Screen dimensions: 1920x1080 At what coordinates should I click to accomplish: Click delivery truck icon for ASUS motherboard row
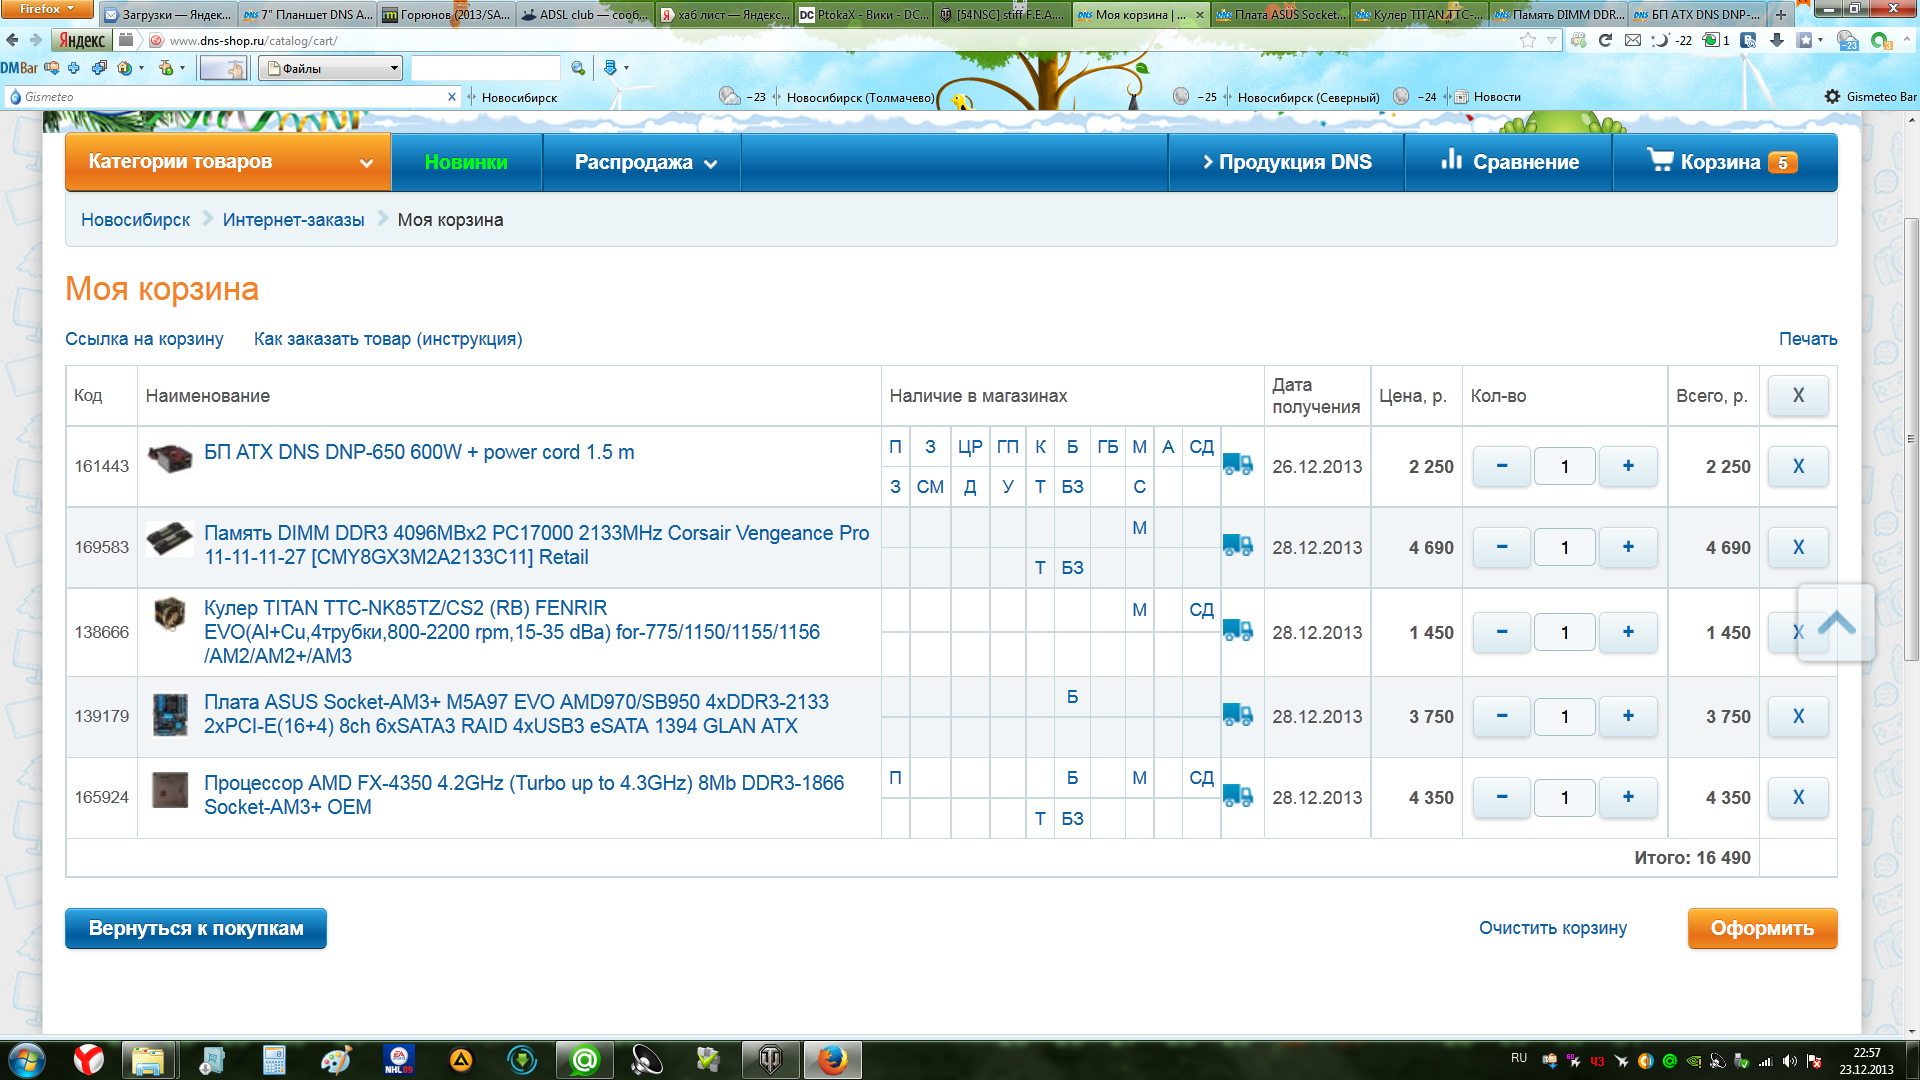click(x=1238, y=714)
